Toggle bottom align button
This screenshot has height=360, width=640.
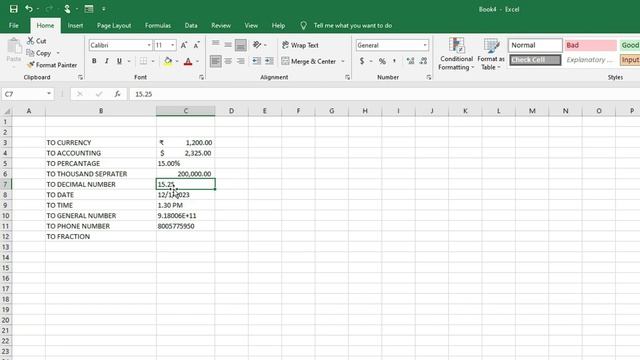pyautogui.click(x=241, y=44)
